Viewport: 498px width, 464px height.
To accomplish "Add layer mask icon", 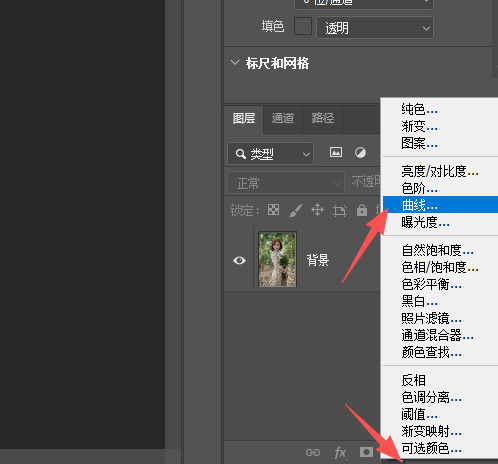I will 366,452.
